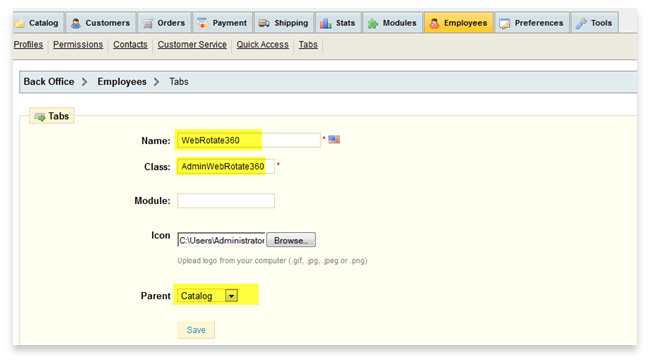Click the 'Name:' field label

(x=156, y=141)
